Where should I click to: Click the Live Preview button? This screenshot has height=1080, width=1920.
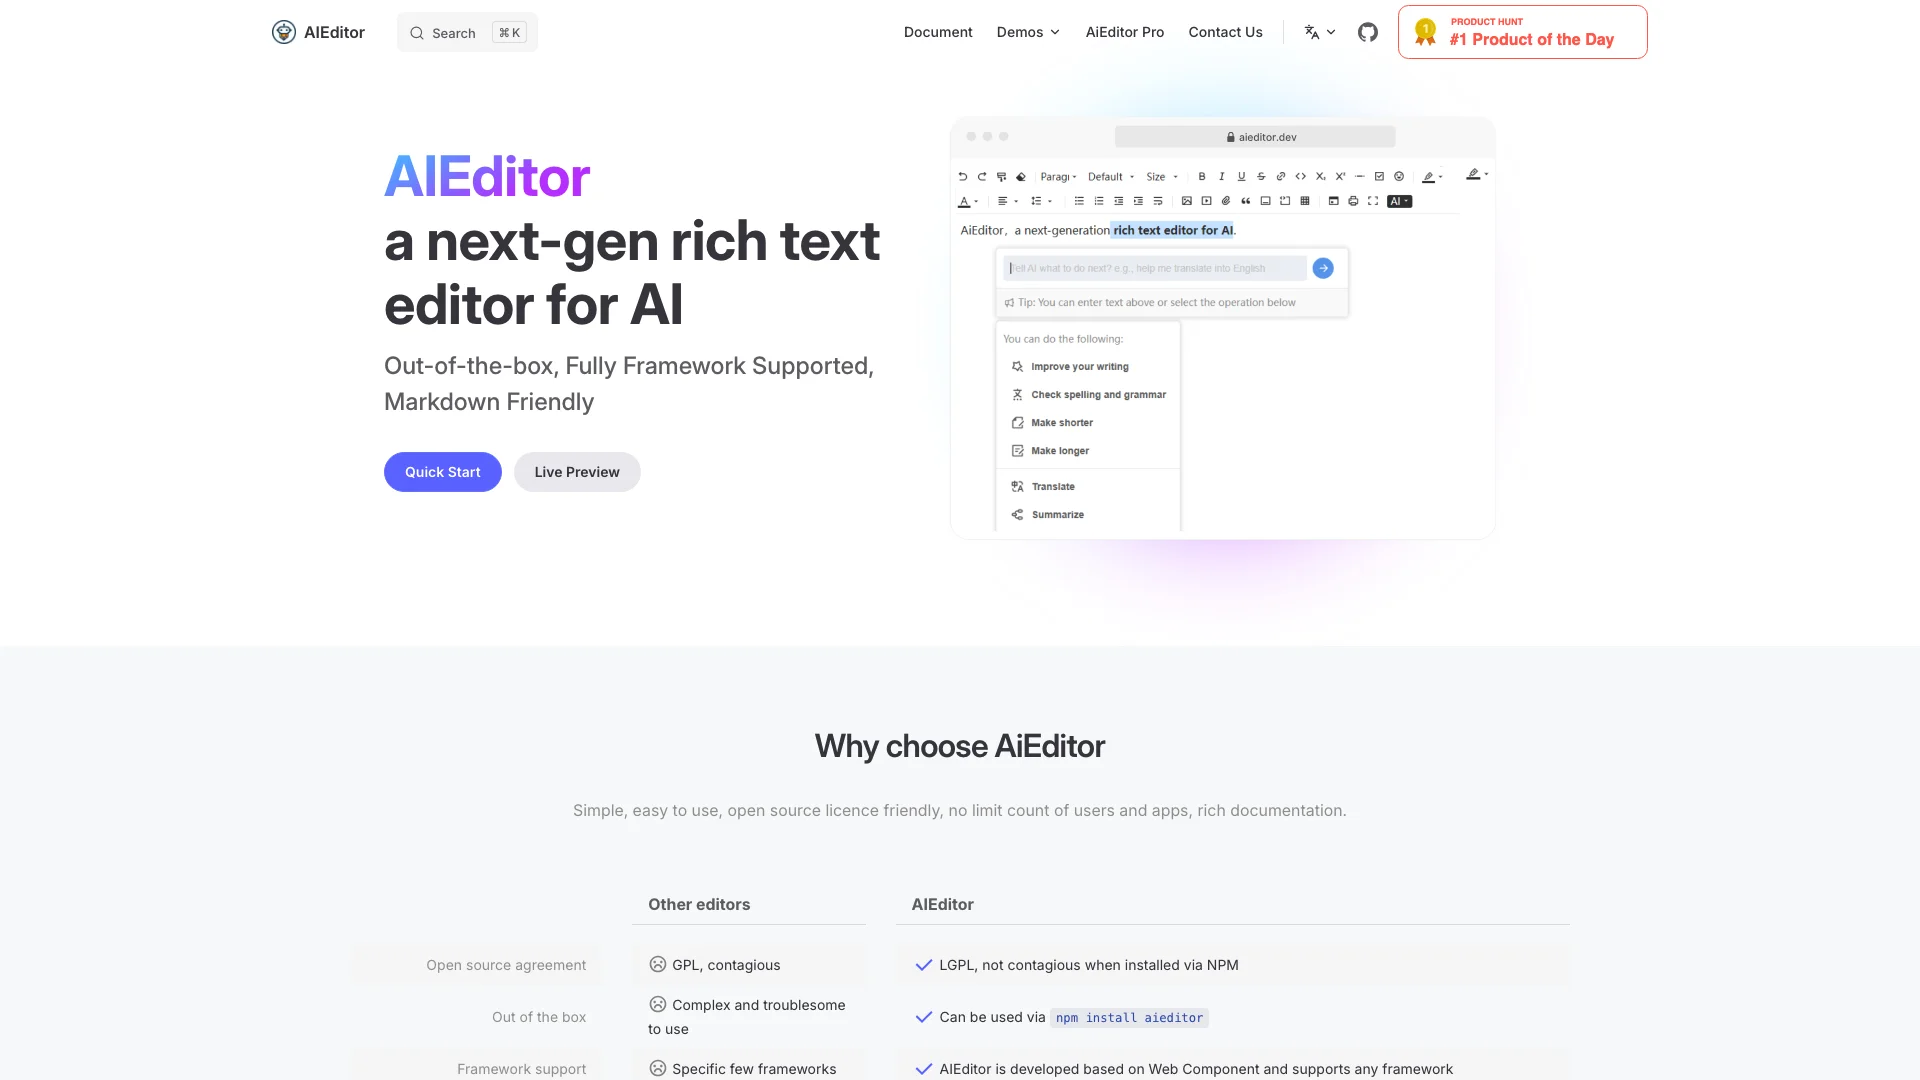pos(576,471)
